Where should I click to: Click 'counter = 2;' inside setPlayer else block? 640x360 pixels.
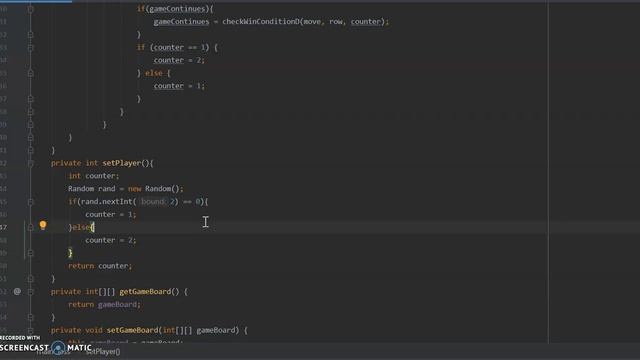(x=111, y=240)
